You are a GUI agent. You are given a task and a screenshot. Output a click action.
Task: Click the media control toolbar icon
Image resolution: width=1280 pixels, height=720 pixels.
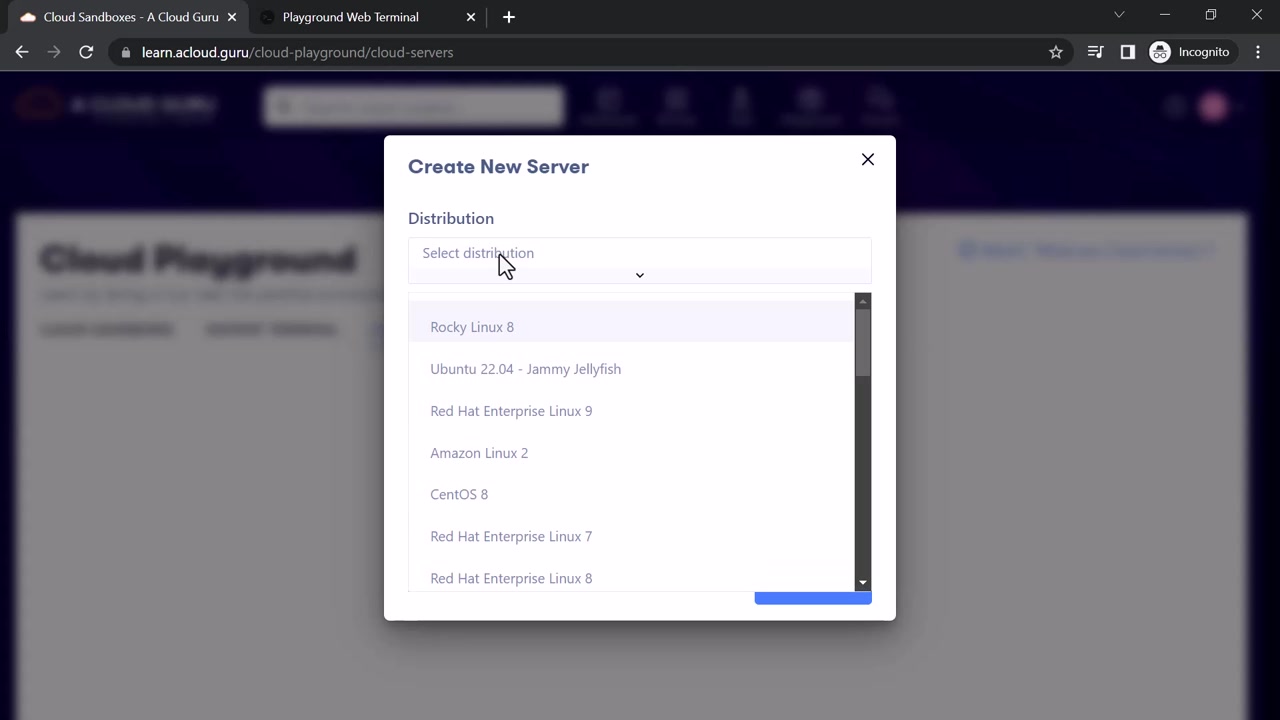1096,52
